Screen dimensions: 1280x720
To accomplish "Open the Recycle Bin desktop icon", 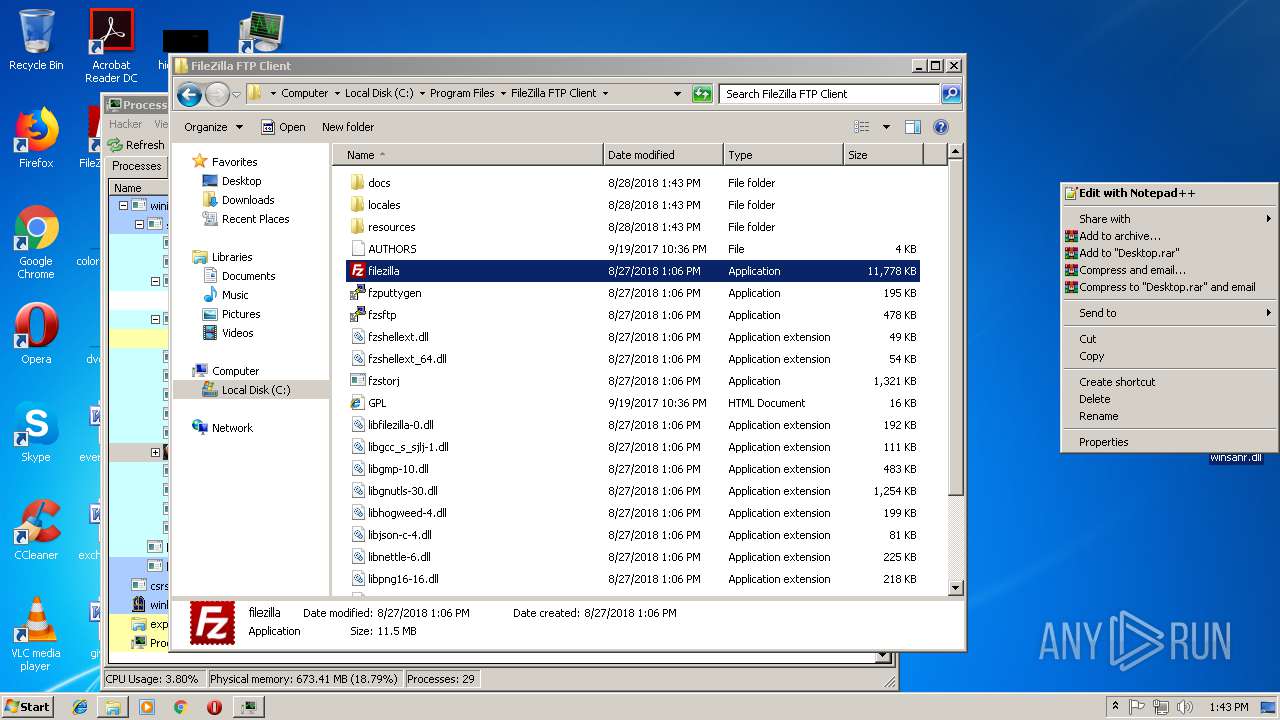I will pyautogui.click(x=36, y=40).
